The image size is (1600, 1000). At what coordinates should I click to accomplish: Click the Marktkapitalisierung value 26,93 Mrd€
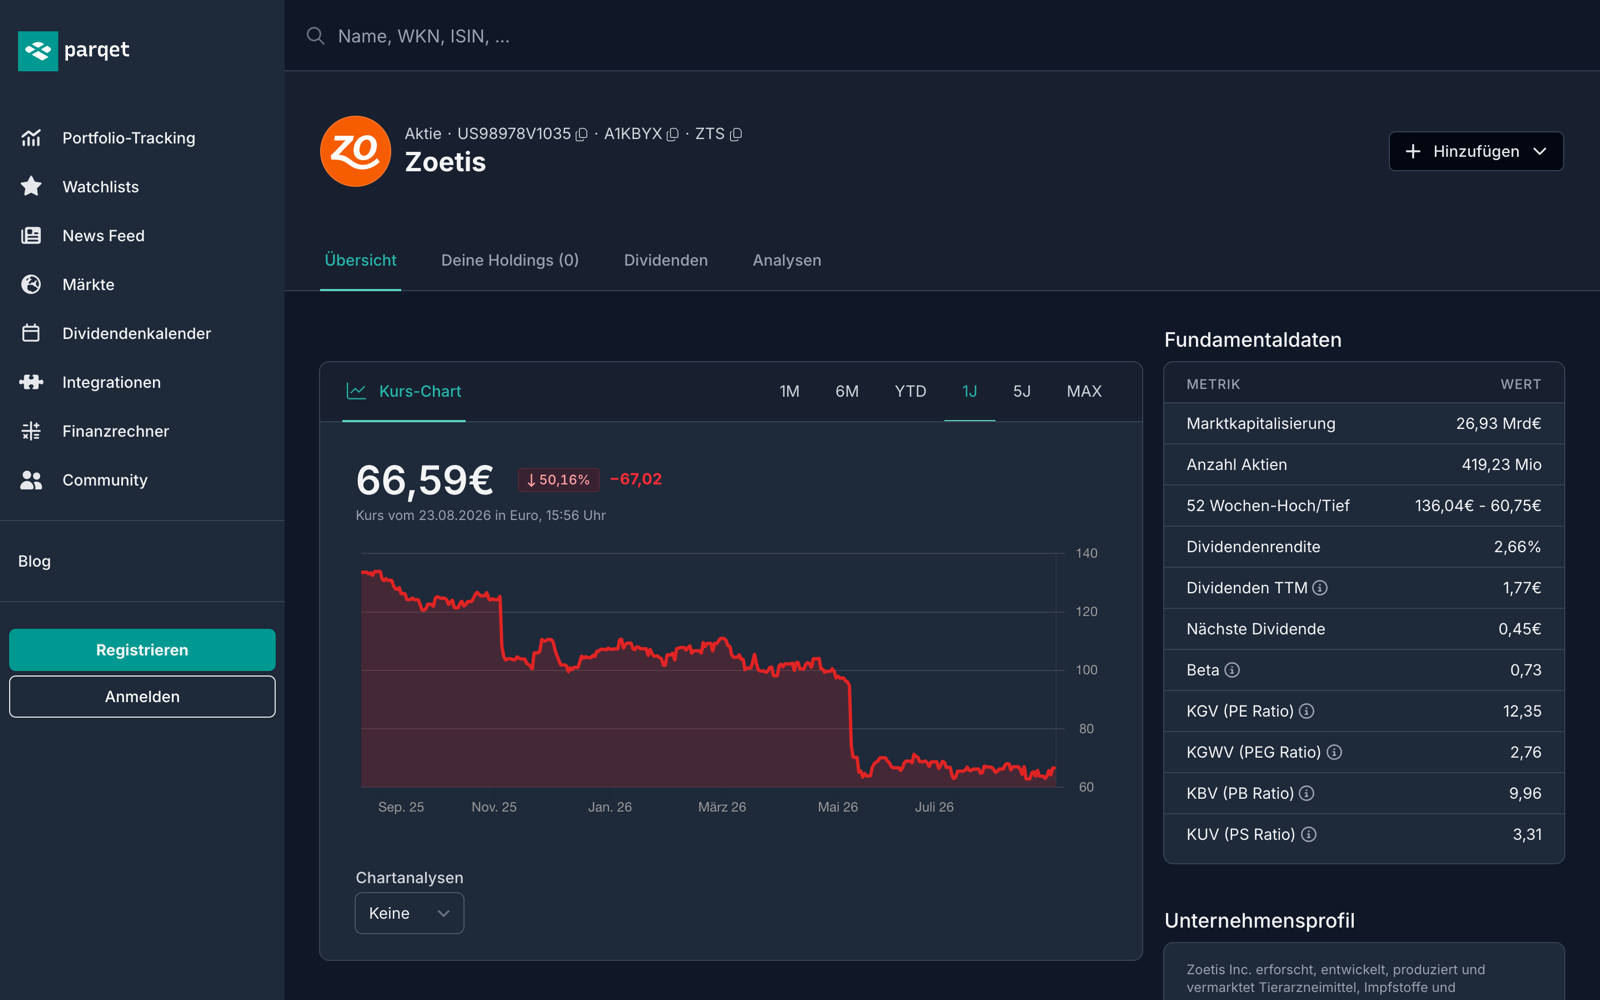[1498, 423]
